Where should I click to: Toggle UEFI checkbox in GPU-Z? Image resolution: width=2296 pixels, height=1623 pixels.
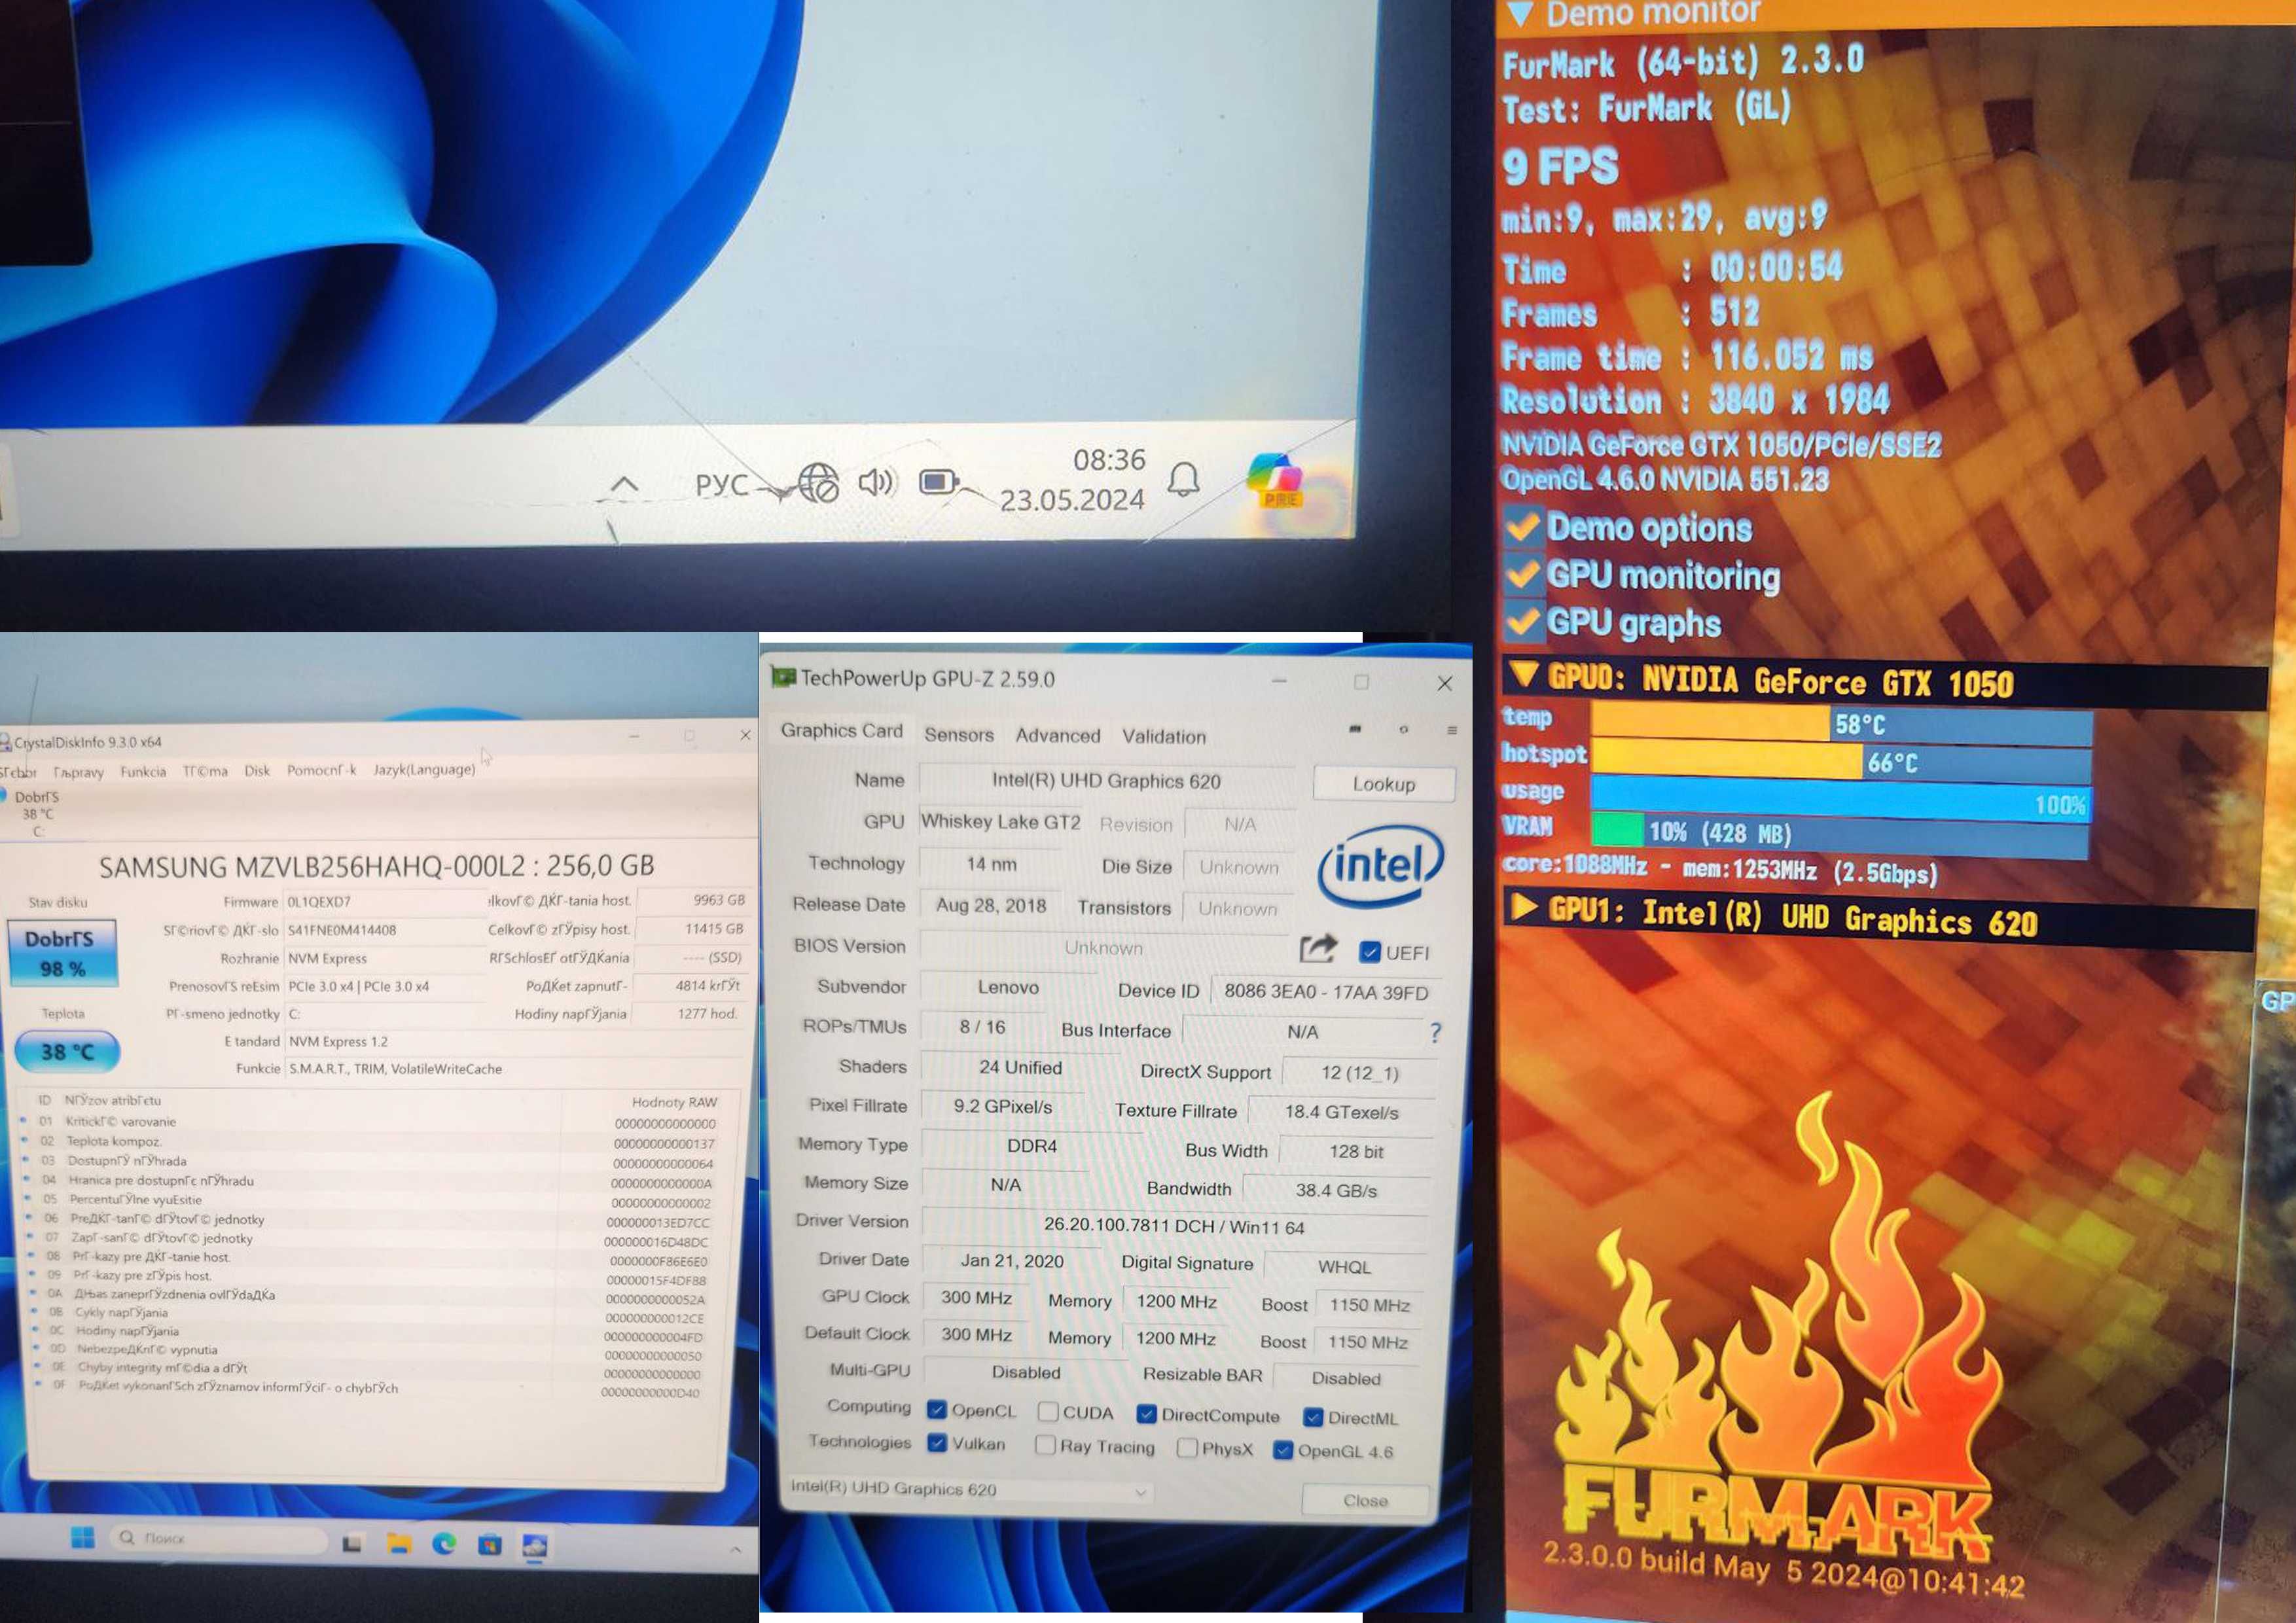1370,952
